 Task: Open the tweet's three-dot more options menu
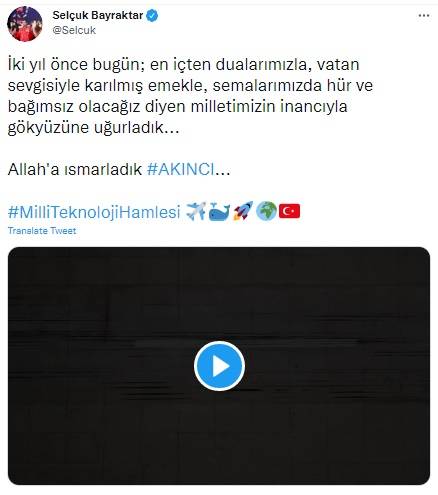click(x=423, y=16)
